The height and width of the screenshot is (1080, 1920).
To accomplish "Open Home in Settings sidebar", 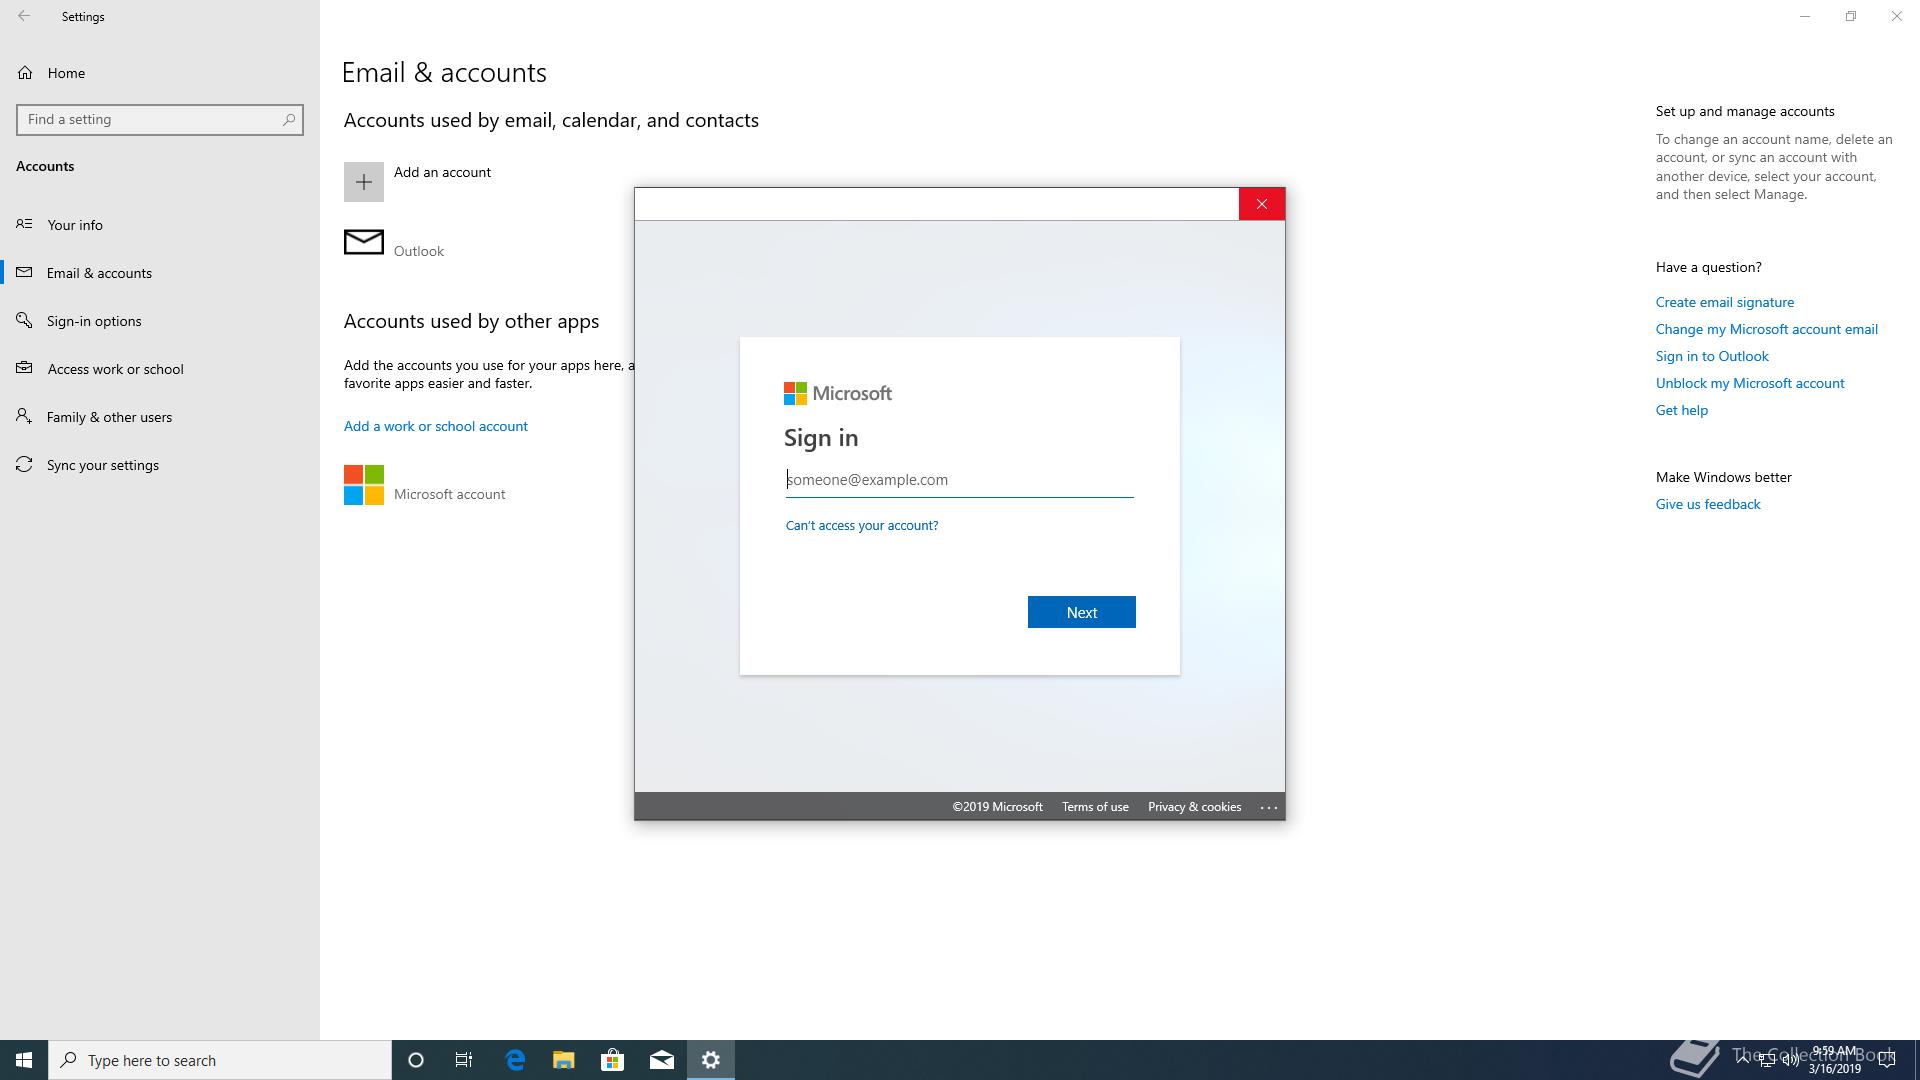I will [160, 73].
